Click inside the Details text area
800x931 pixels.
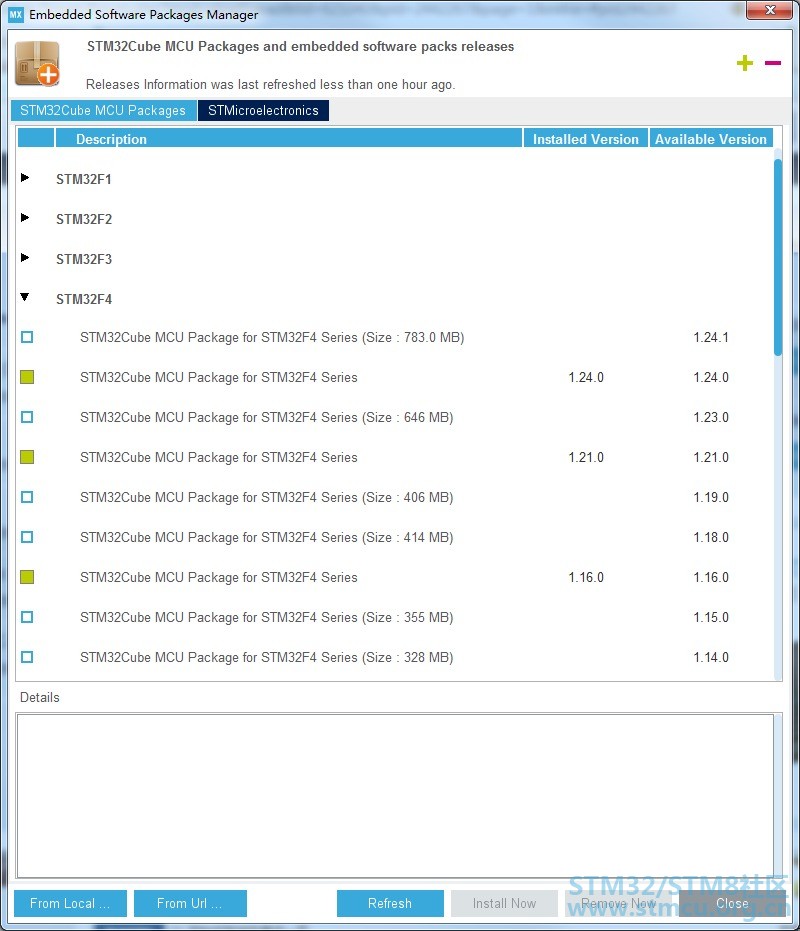tap(396, 796)
